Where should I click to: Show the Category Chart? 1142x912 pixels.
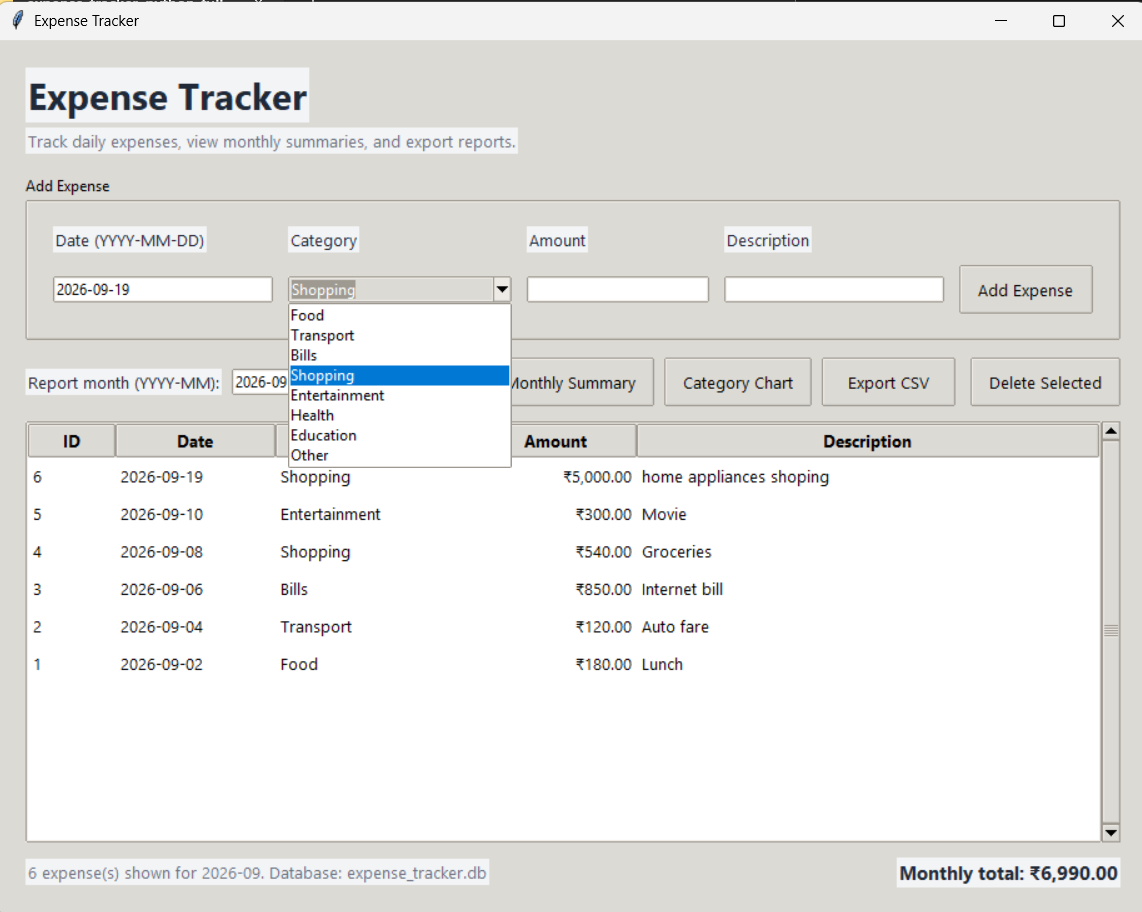tap(738, 382)
